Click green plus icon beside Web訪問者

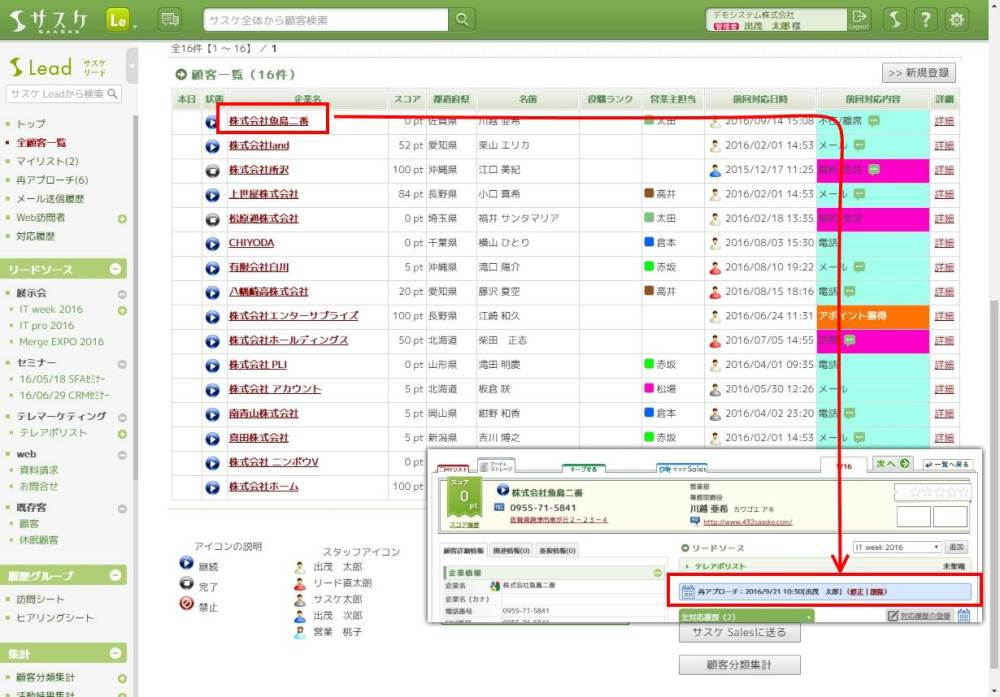tap(122, 219)
